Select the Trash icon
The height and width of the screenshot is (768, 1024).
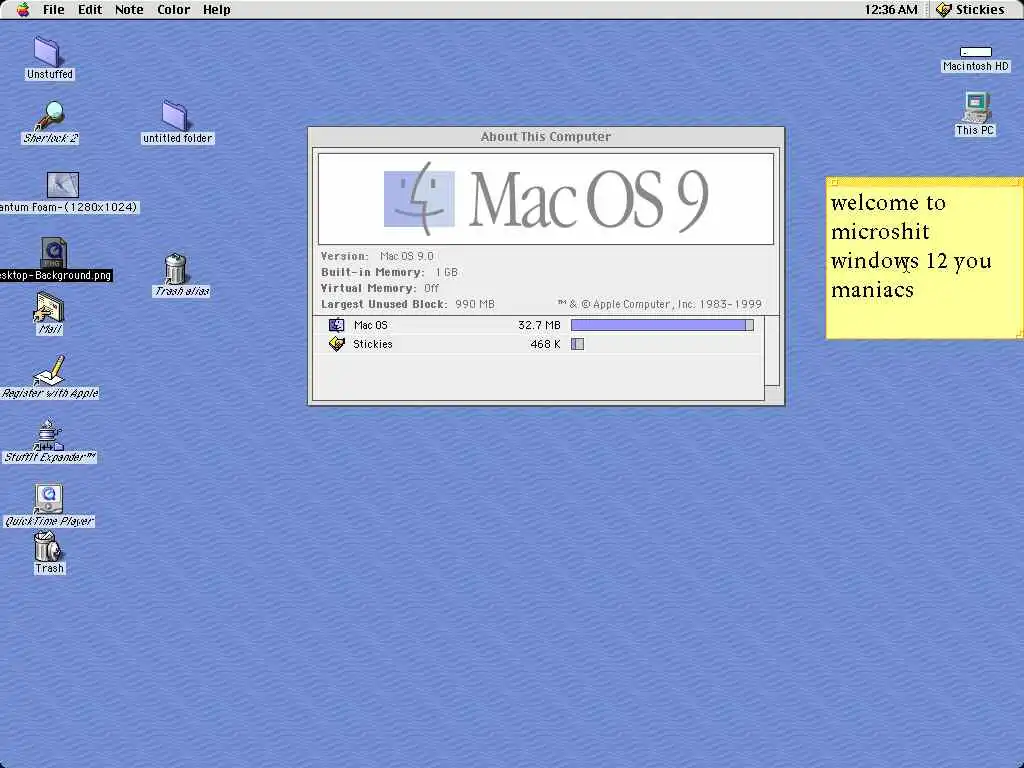(47, 546)
